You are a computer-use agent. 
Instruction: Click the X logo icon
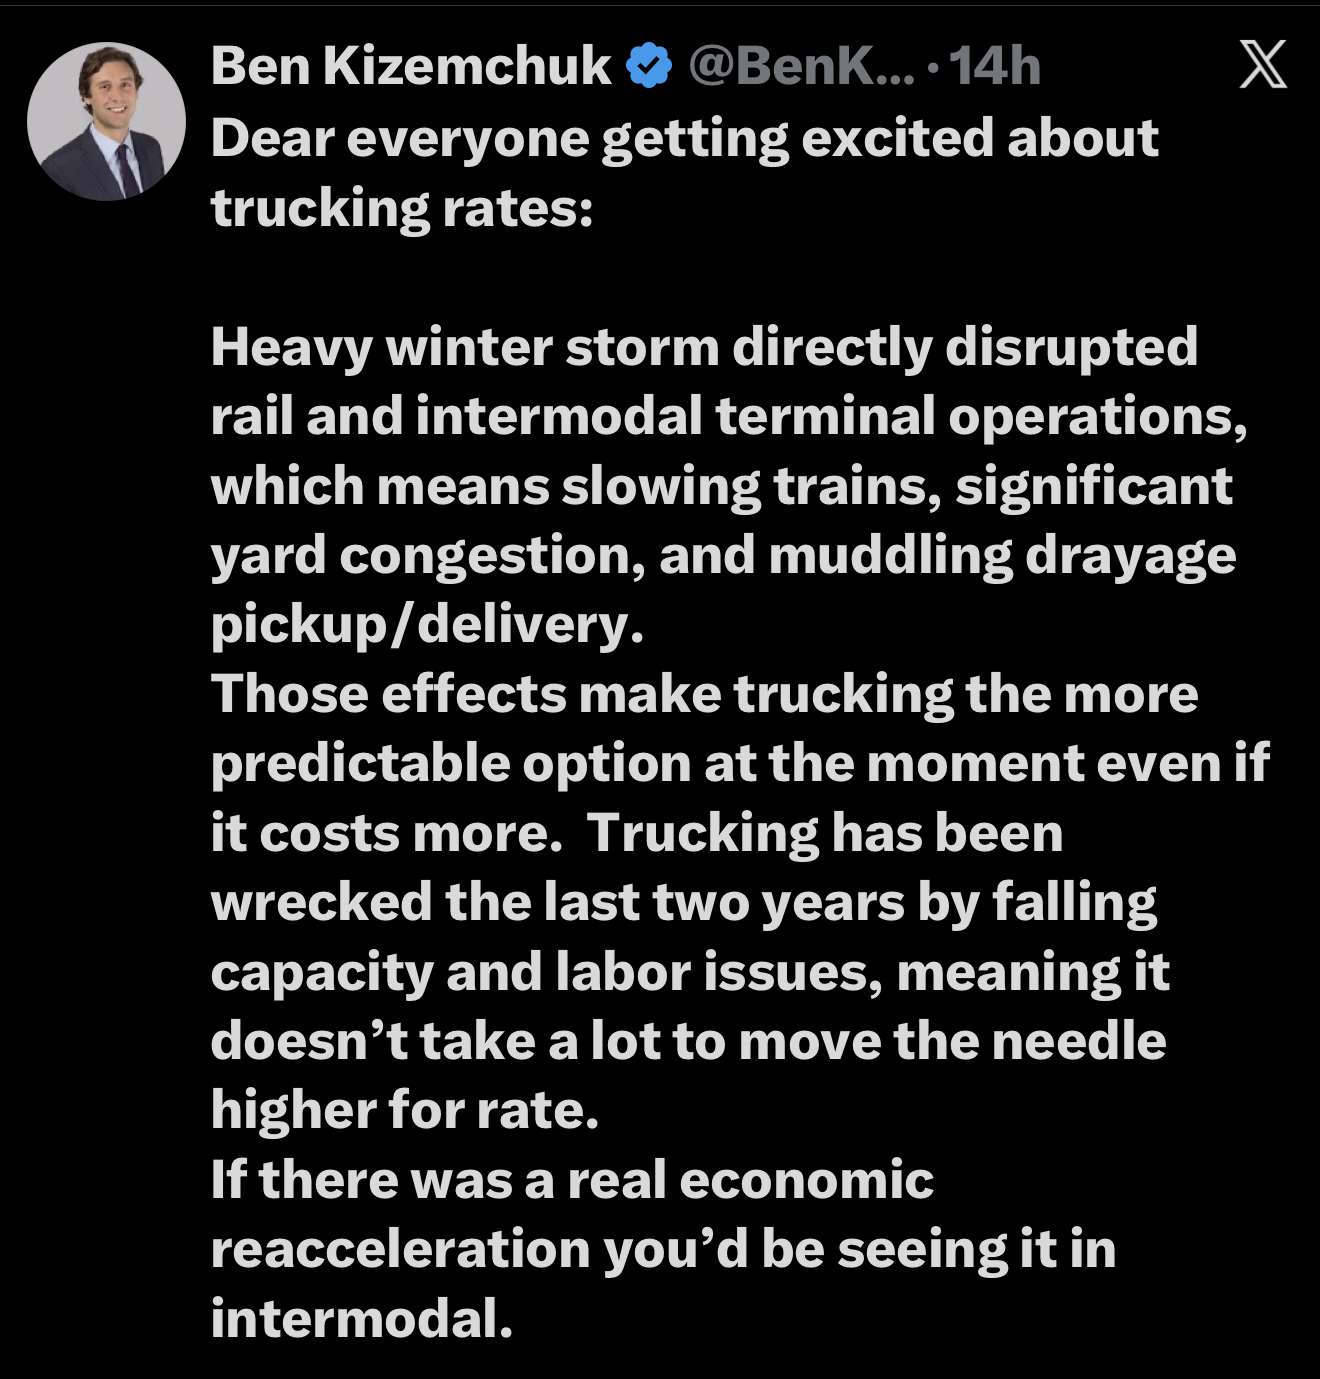pos(1262,66)
